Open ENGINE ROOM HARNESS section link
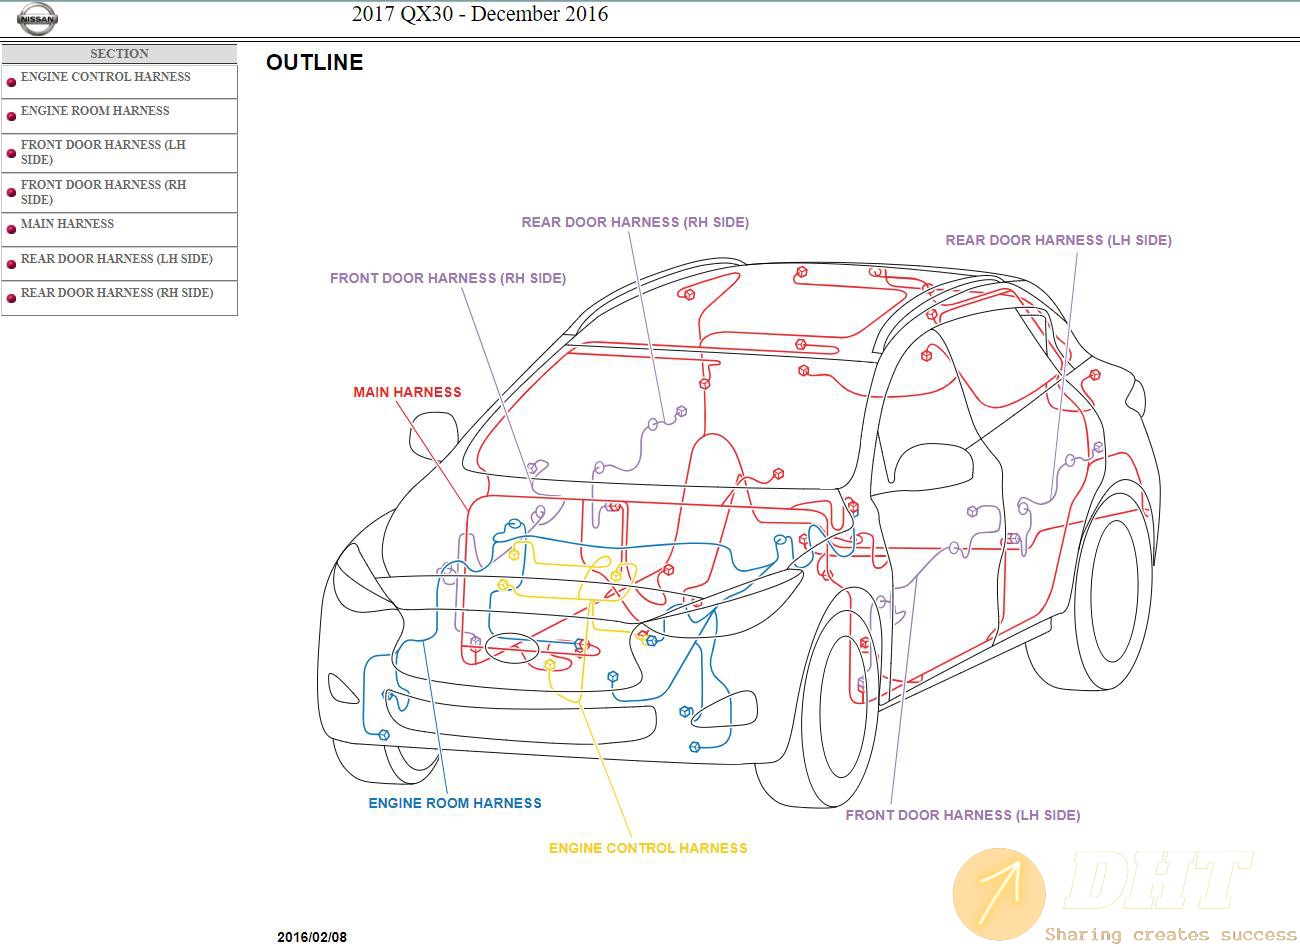Image resolution: width=1300 pixels, height=947 pixels. pos(95,111)
